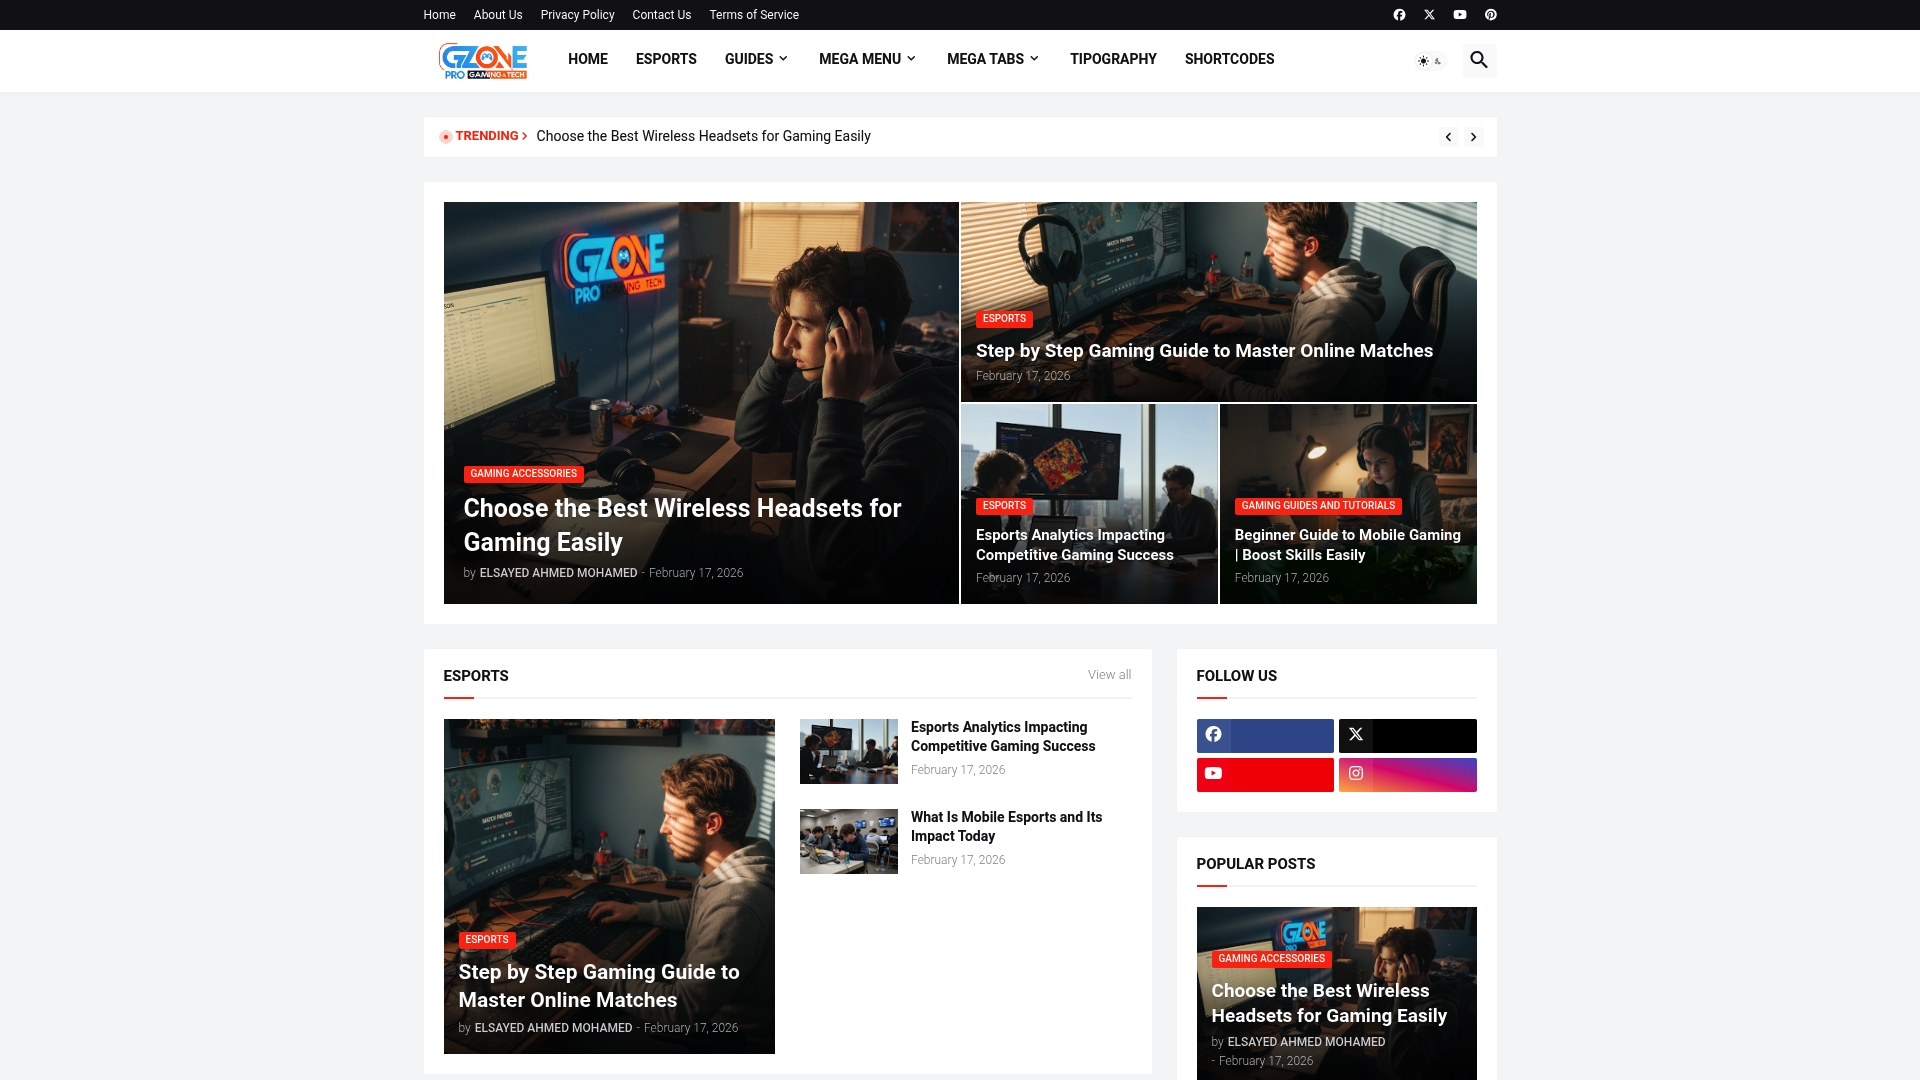Open the Facebook icon in top bar
1920x1080 pixels.
click(1399, 15)
